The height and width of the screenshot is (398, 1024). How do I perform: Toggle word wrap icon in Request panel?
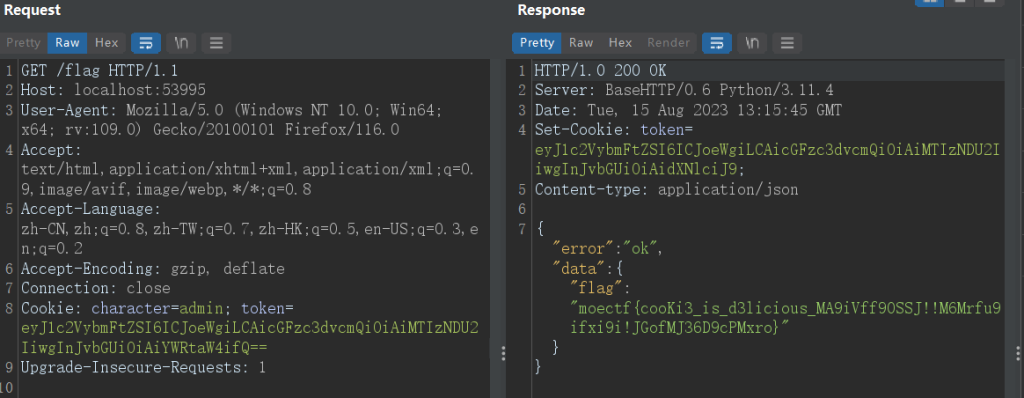pyautogui.click(x=146, y=43)
